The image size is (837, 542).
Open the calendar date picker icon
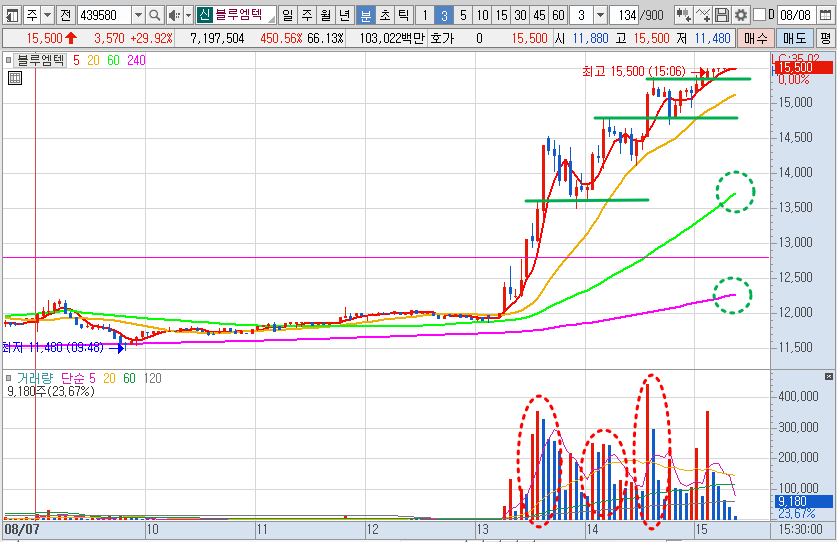(x=825, y=15)
